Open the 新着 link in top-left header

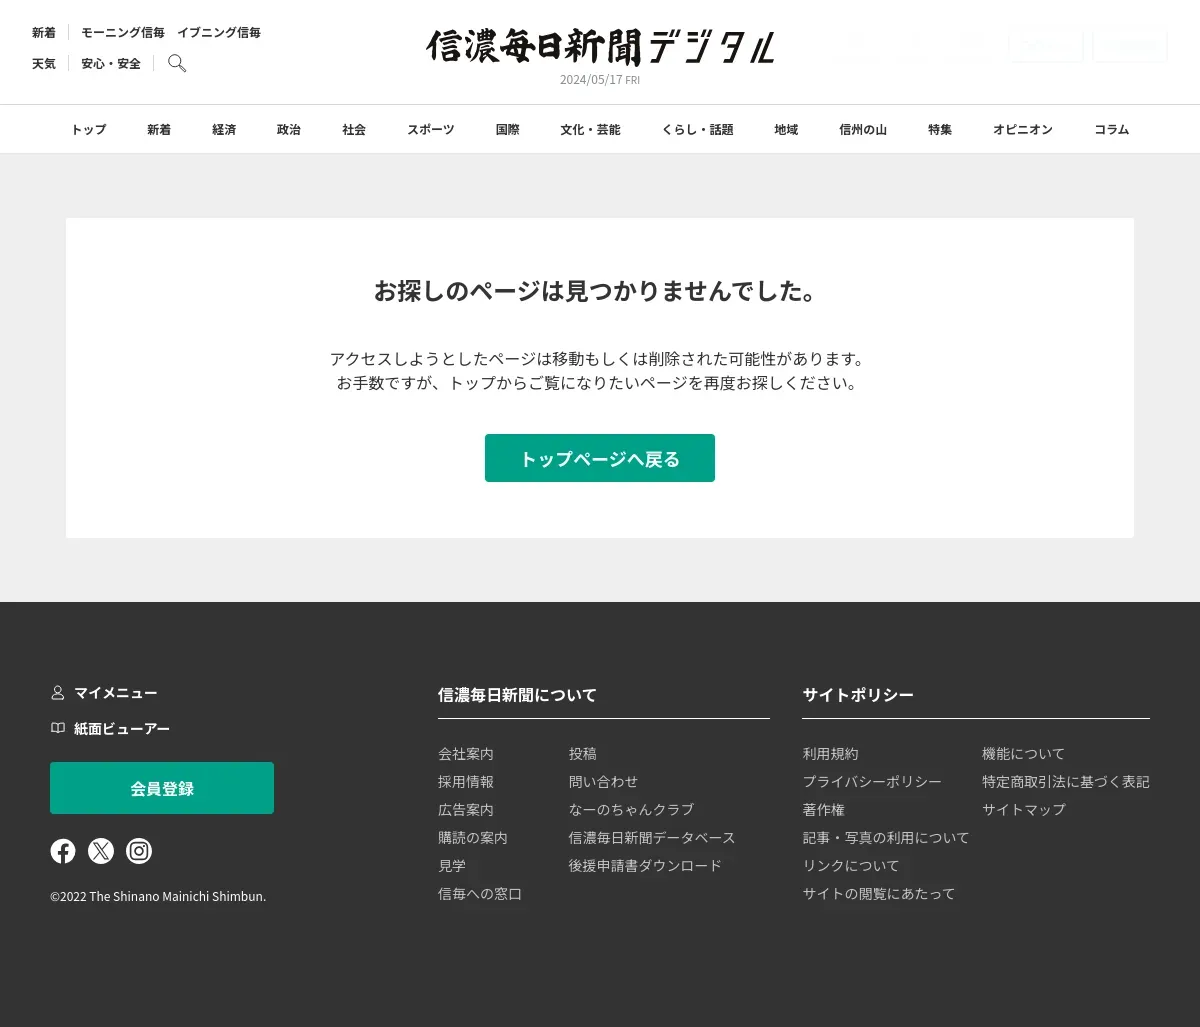click(44, 33)
